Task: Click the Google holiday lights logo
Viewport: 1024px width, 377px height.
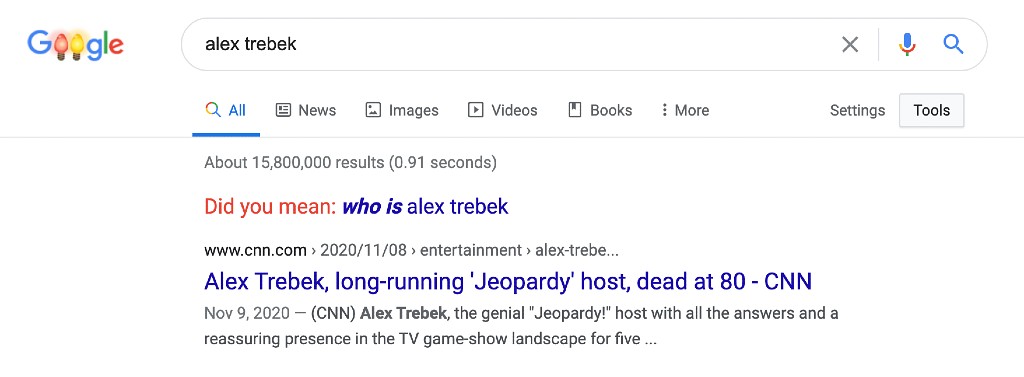Action: (x=75, y=44)
